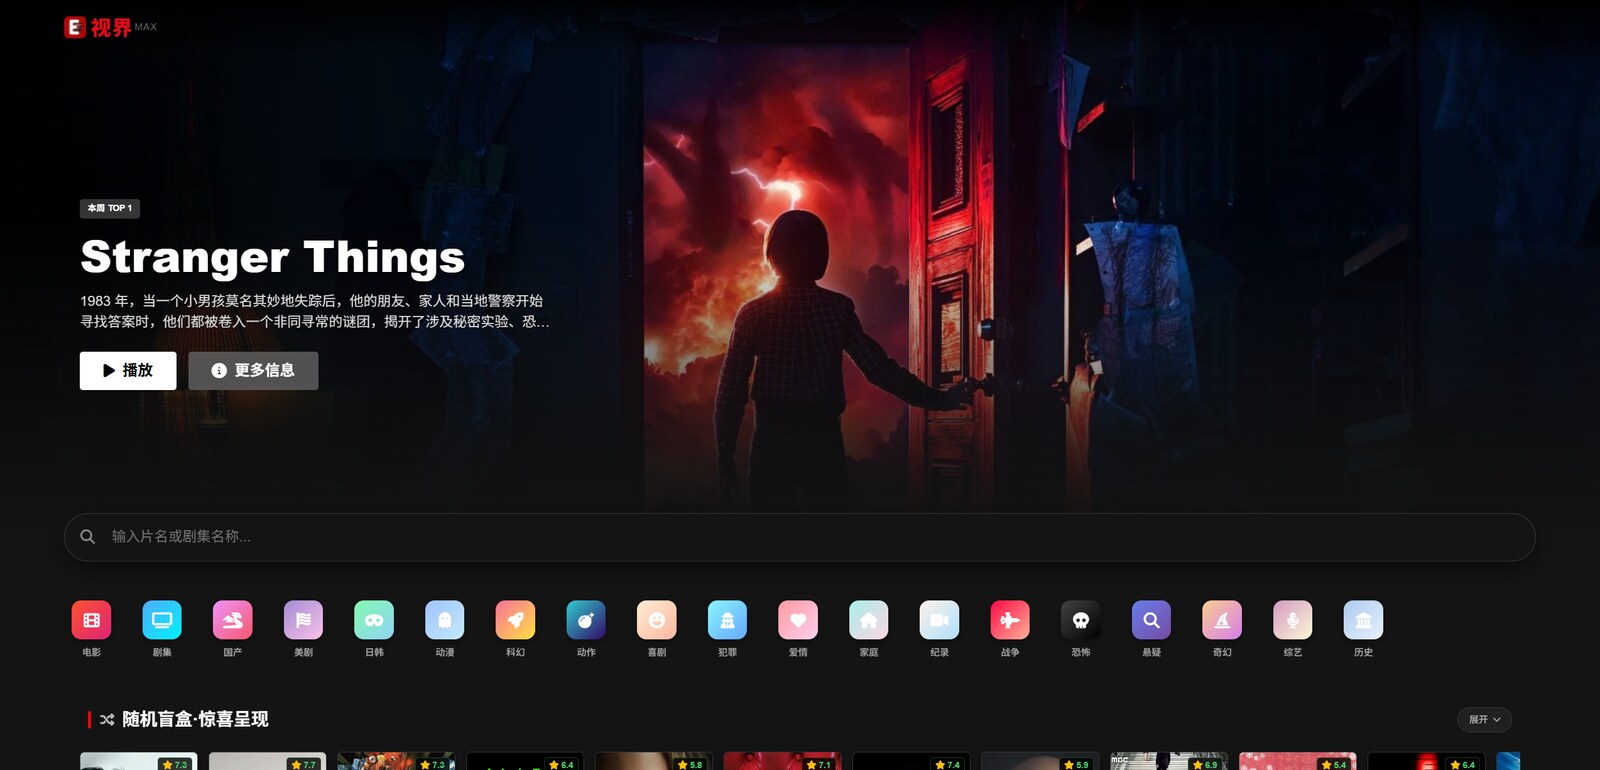Select the 爱情 heart category icon
This screenshot has height=770, width=1600.
[x=798, y=620]
